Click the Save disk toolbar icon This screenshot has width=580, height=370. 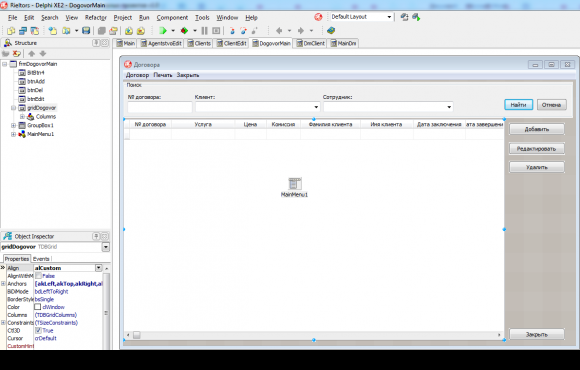tap(86, 31)
